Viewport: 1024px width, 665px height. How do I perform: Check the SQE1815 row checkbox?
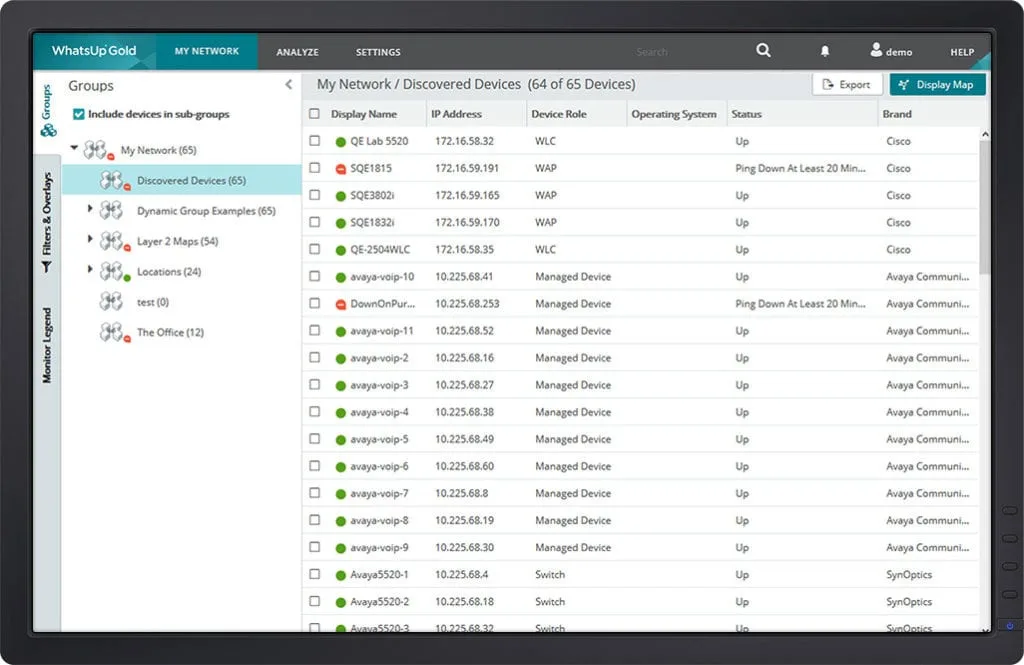click(x=315, y=168)
